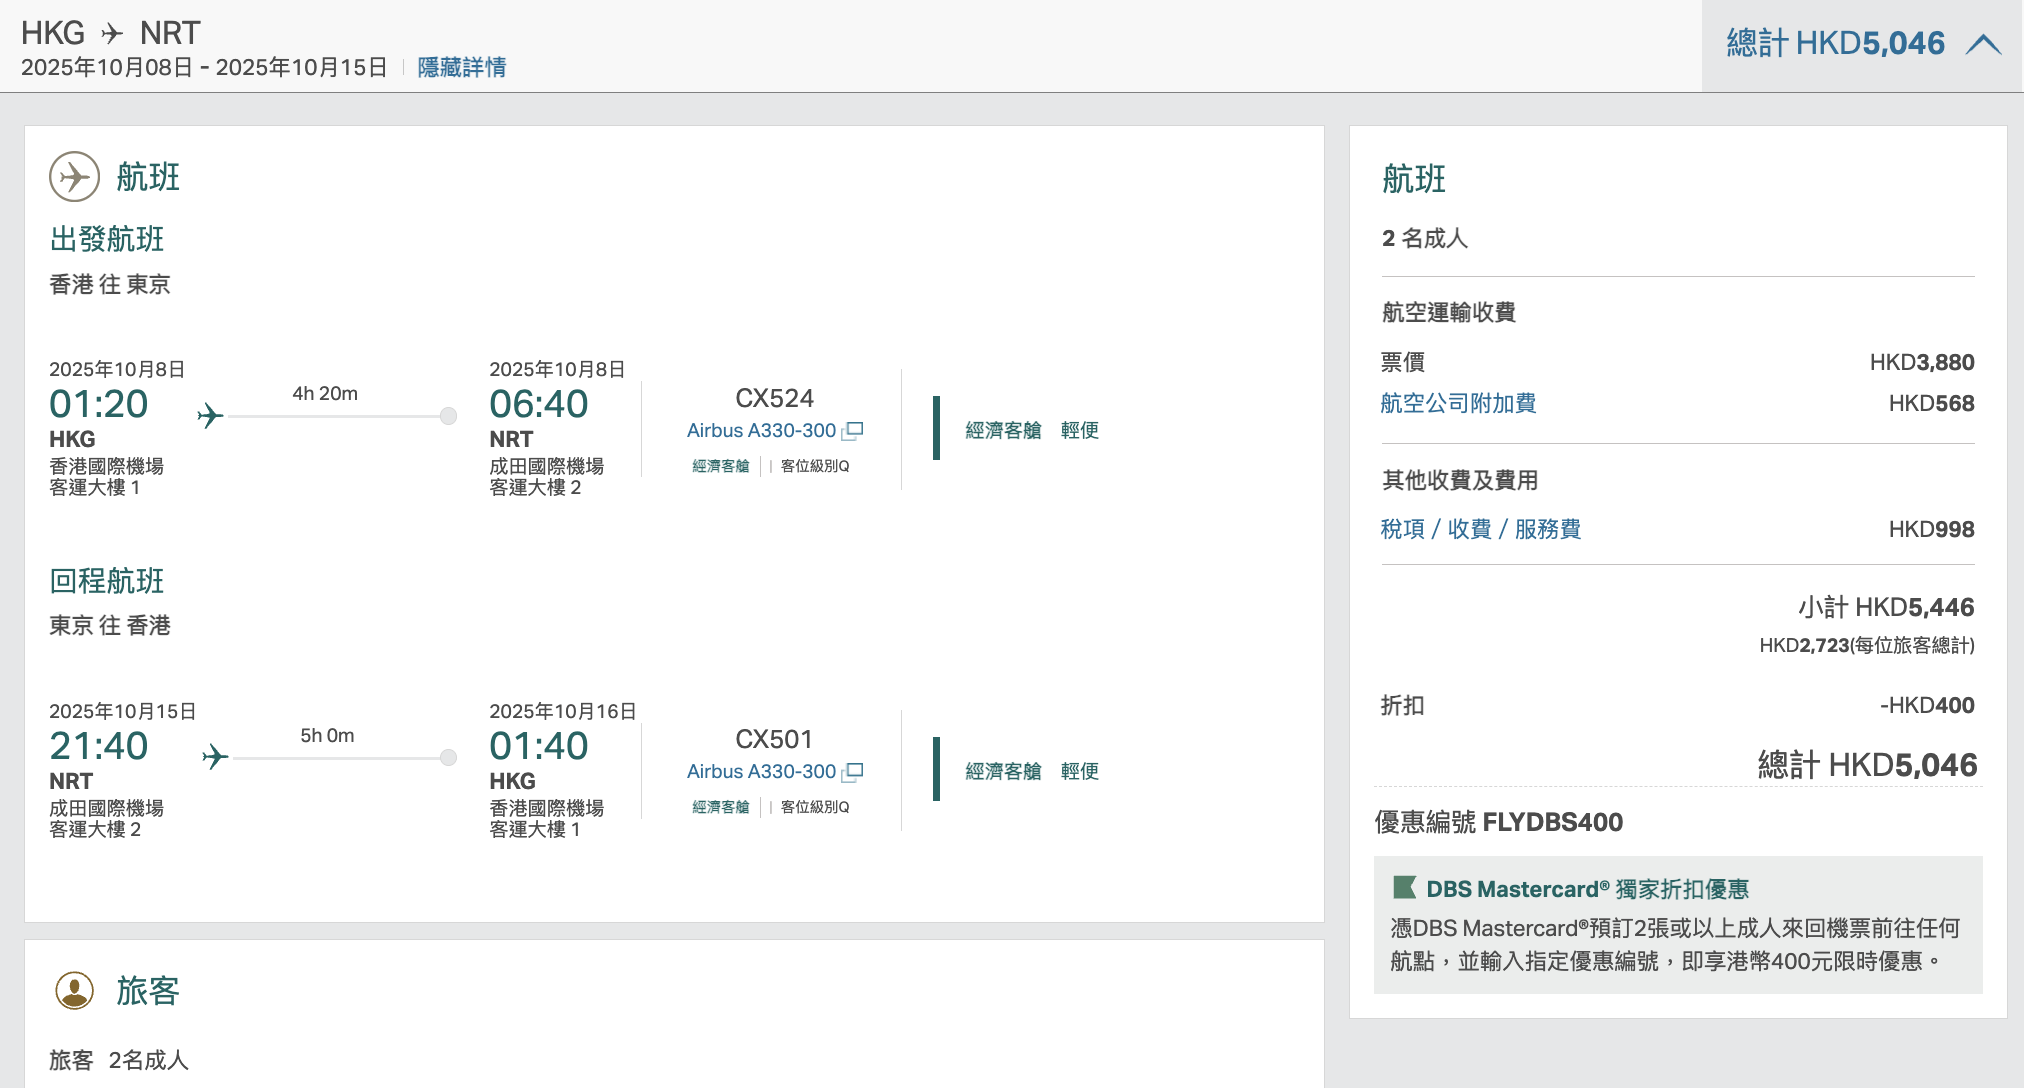The width and height of the screenshot is (2024, 1088).
Task: Open the Airbus A330-300 popup icon for CX524
Action: 853,431
